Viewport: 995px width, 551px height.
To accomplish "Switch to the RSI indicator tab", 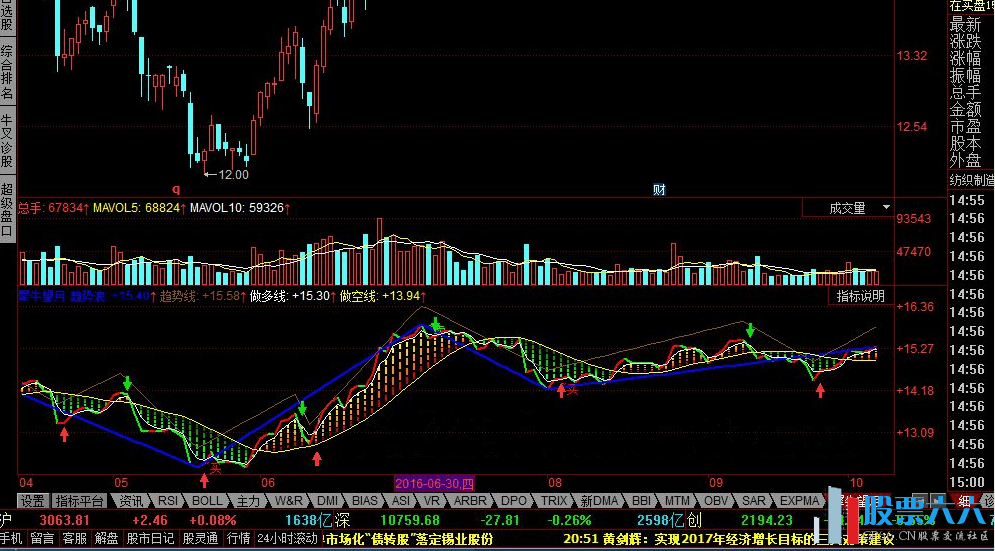I will coord(168,500).
